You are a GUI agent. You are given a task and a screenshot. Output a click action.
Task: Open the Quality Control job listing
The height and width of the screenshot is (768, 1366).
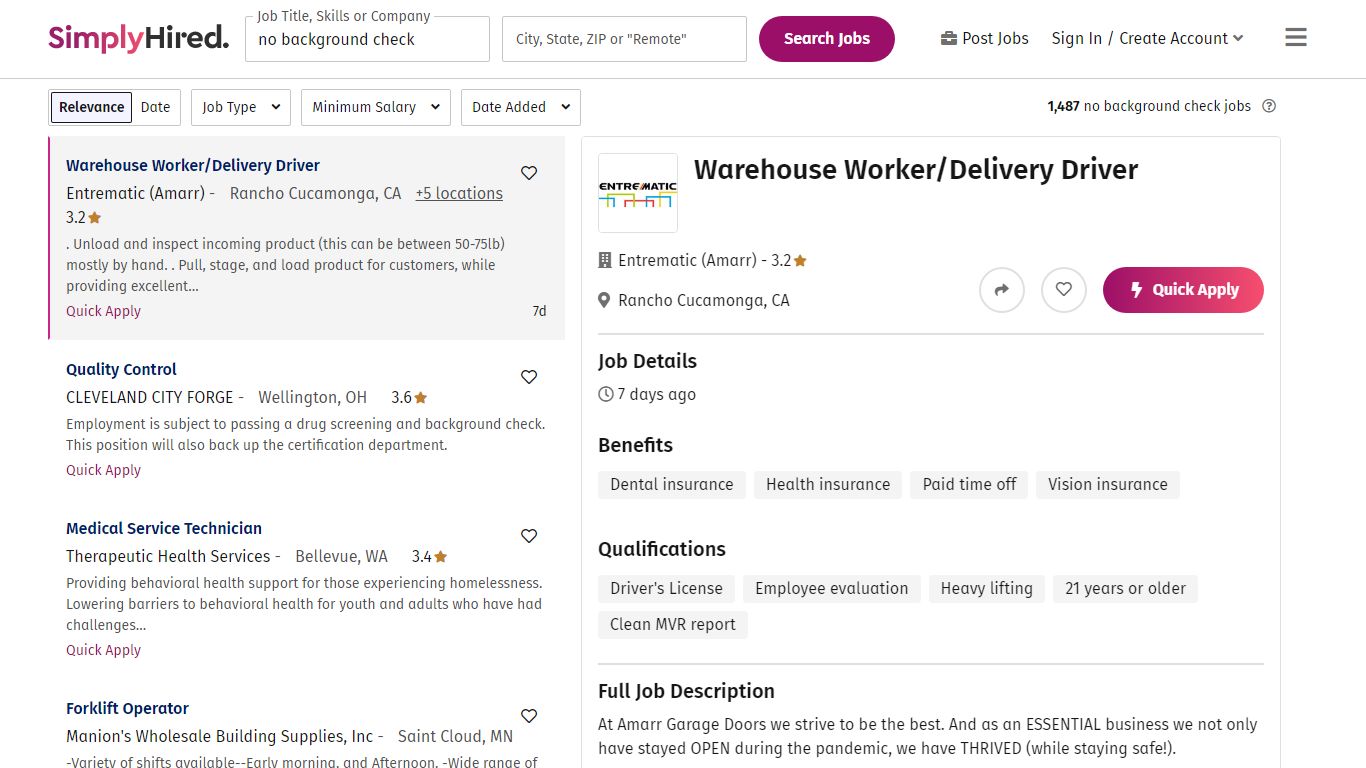point(121,369)
